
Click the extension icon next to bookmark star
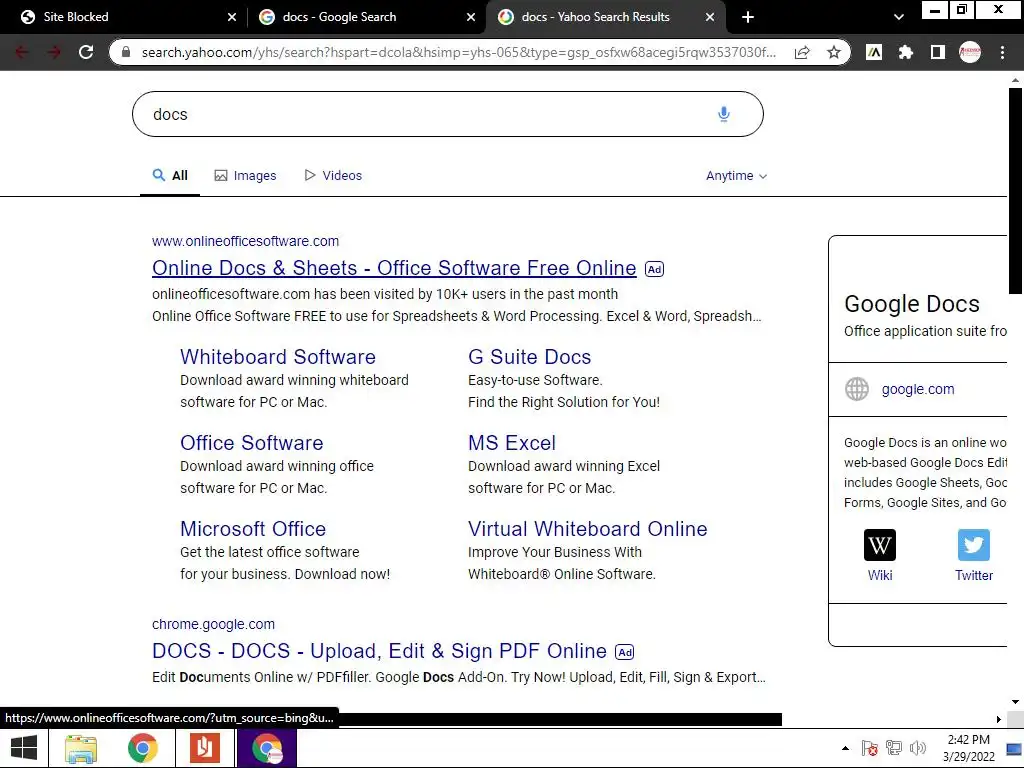coord(874,52)
